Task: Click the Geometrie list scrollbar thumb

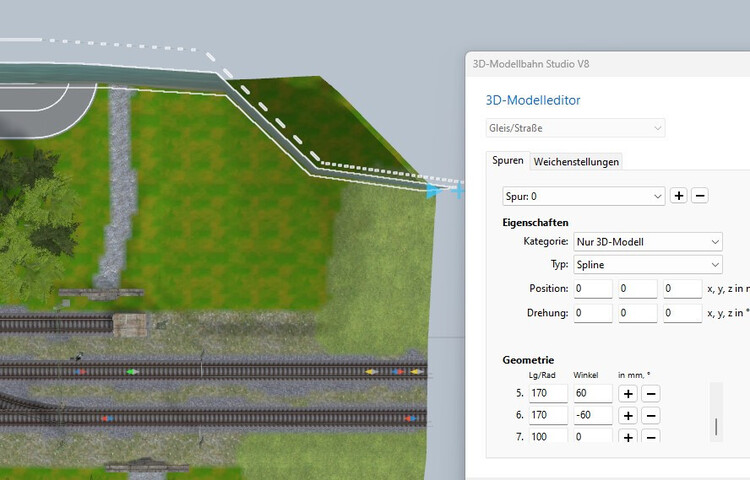Action: tap(716, 427)
